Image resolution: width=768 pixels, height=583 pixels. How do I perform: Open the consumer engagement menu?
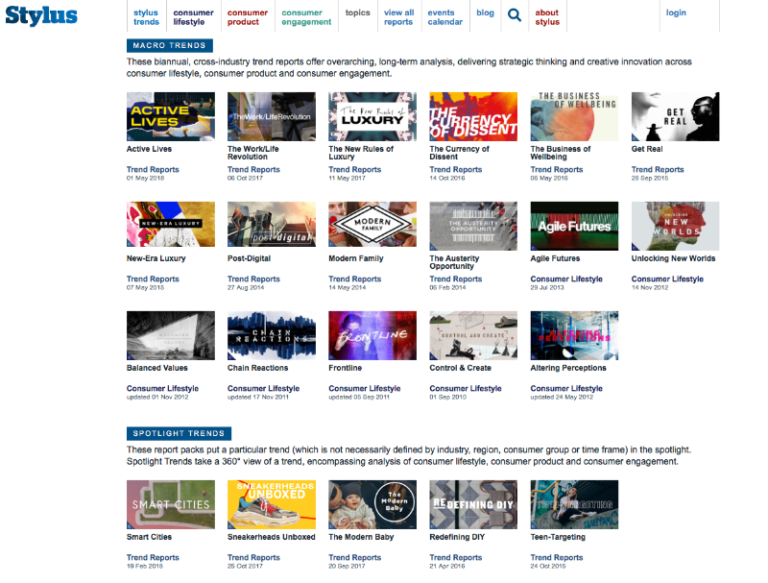tap(306, 17)
